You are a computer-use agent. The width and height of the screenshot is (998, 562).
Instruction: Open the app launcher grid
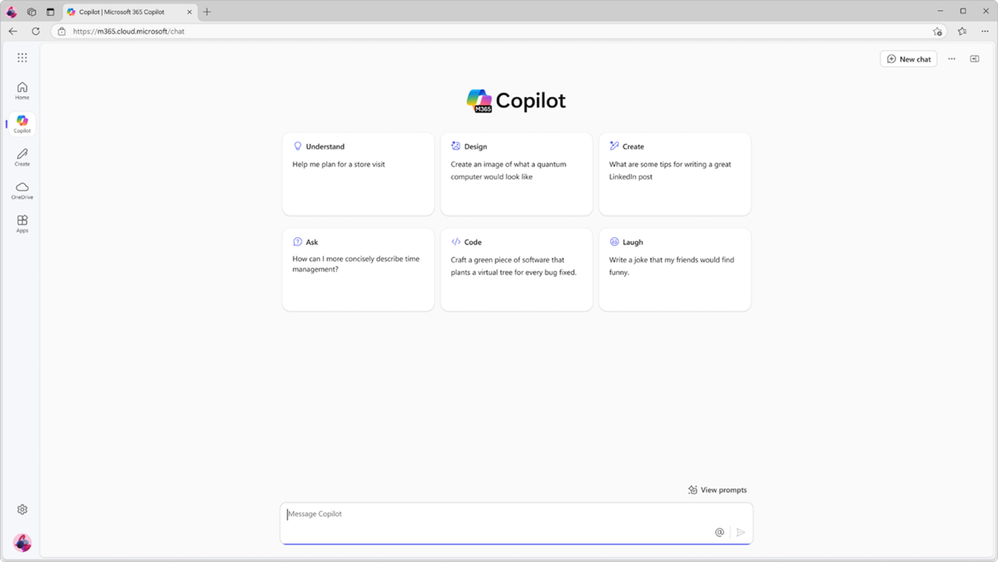pyautogui.click(x=22, y=58)
